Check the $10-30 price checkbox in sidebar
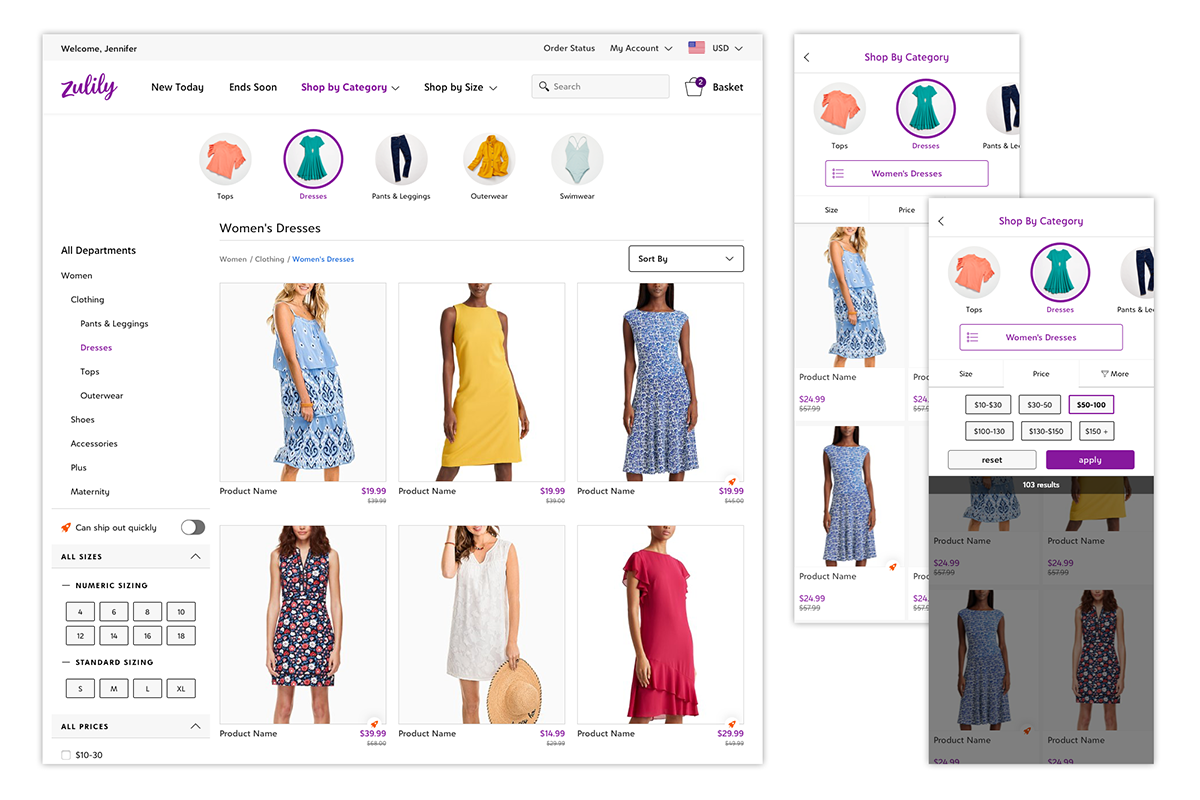Viewport: 1200px width, 800px height. [x=66, y=755]
